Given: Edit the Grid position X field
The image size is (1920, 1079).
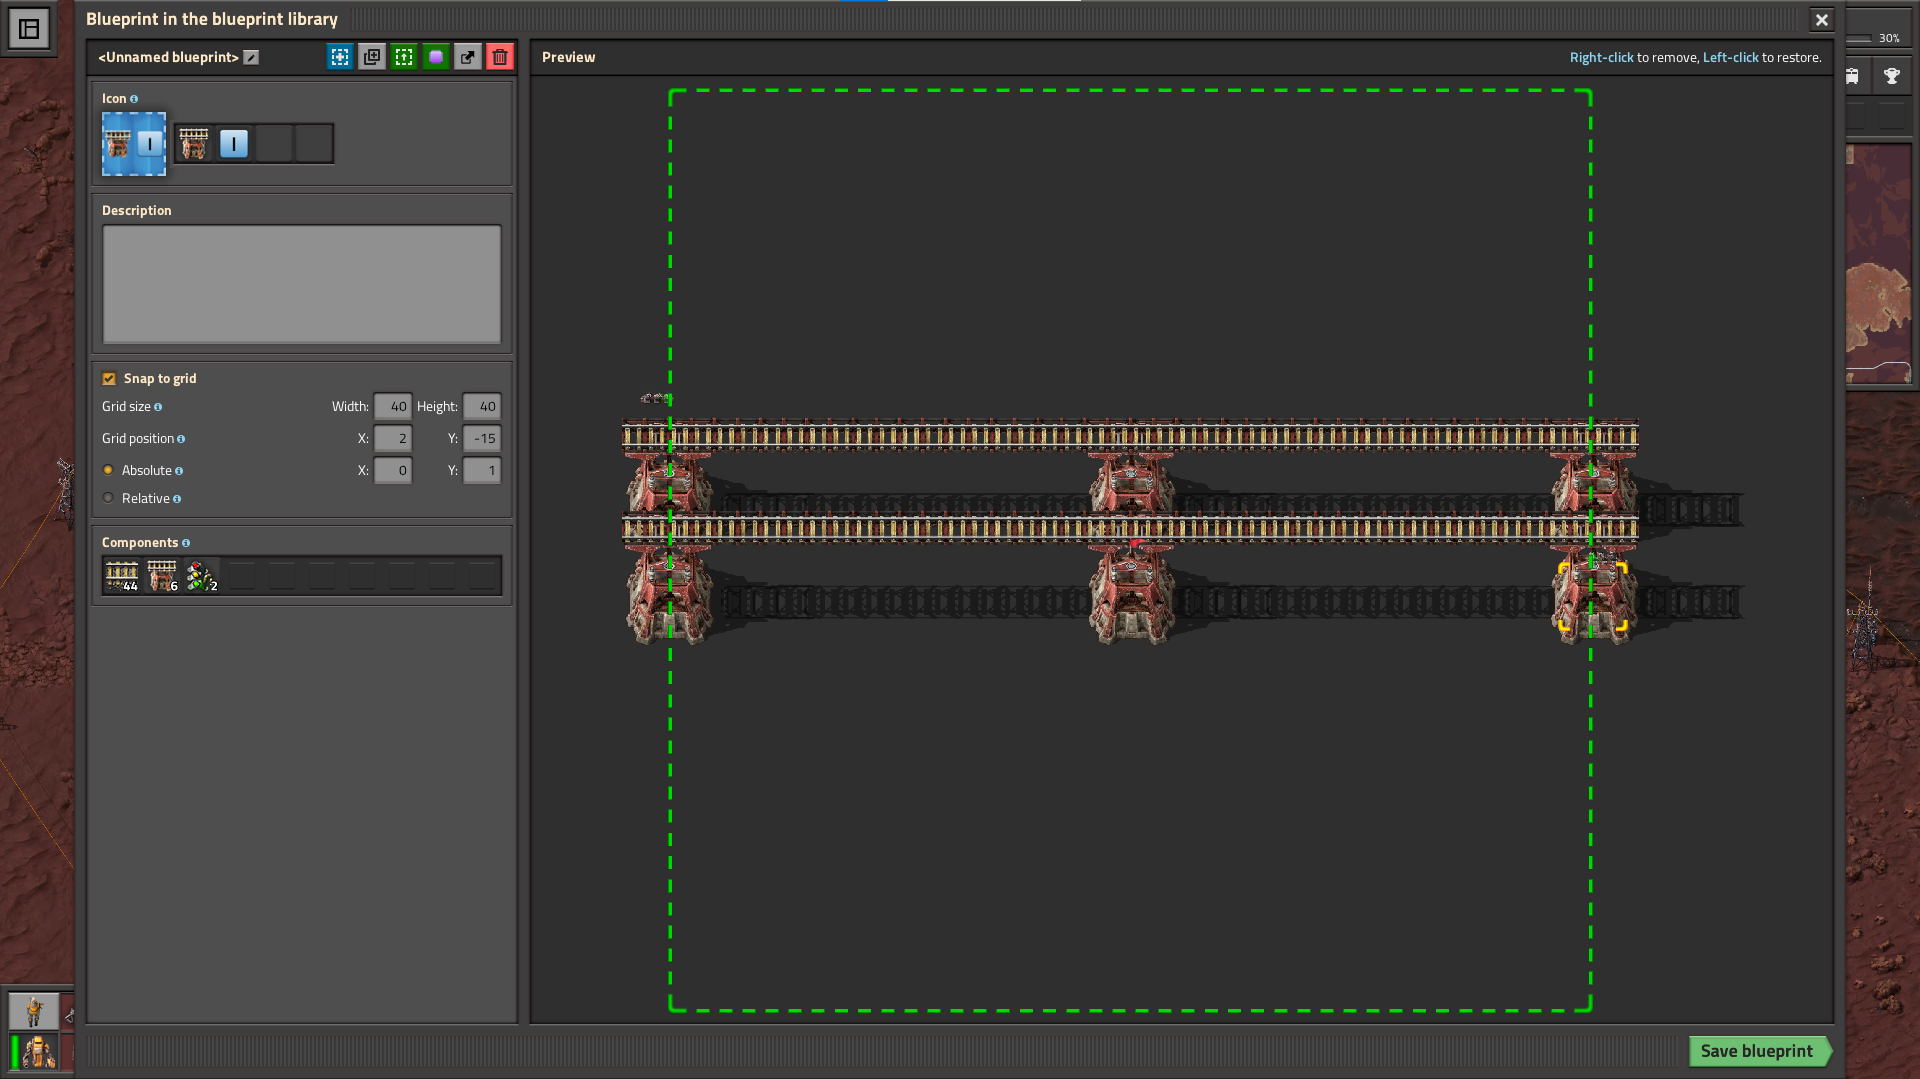Looking at the screenshot, I should tap(393, 439).
